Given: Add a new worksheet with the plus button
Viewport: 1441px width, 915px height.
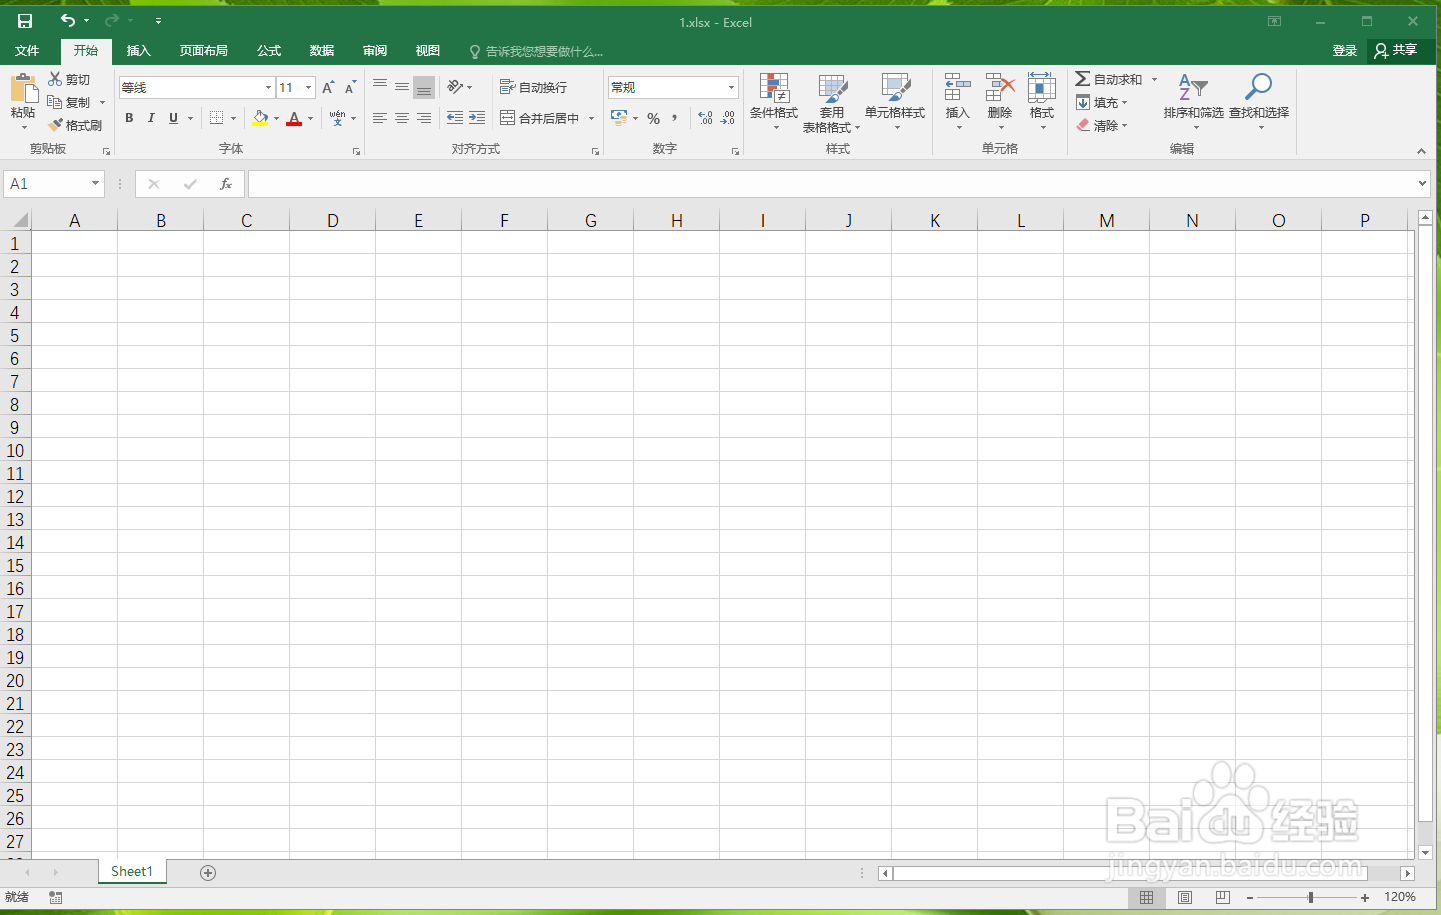Looking at the screenshot, I should tap(207, 872).
